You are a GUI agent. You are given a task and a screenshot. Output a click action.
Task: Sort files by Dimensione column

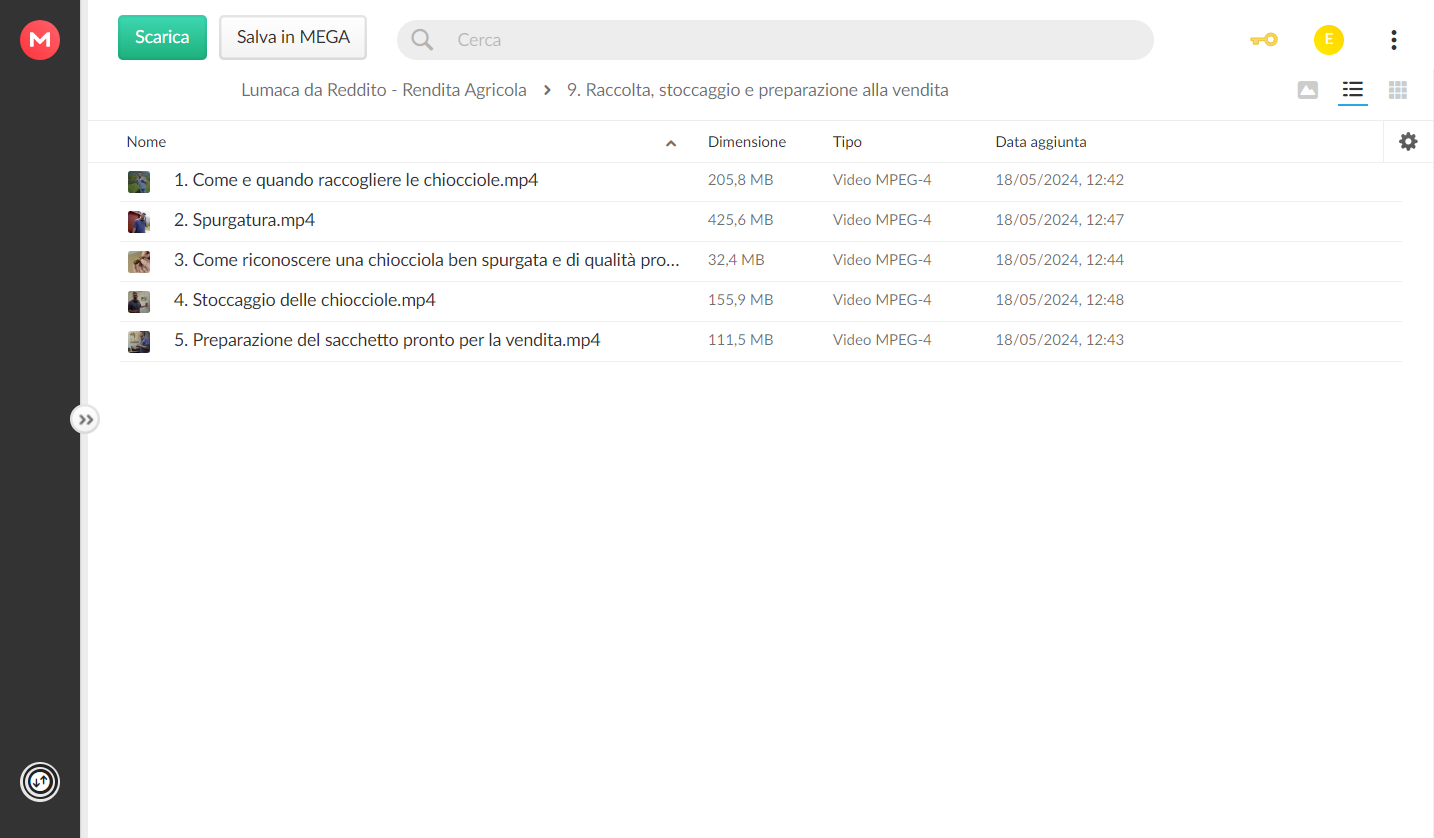pos(747,142)
